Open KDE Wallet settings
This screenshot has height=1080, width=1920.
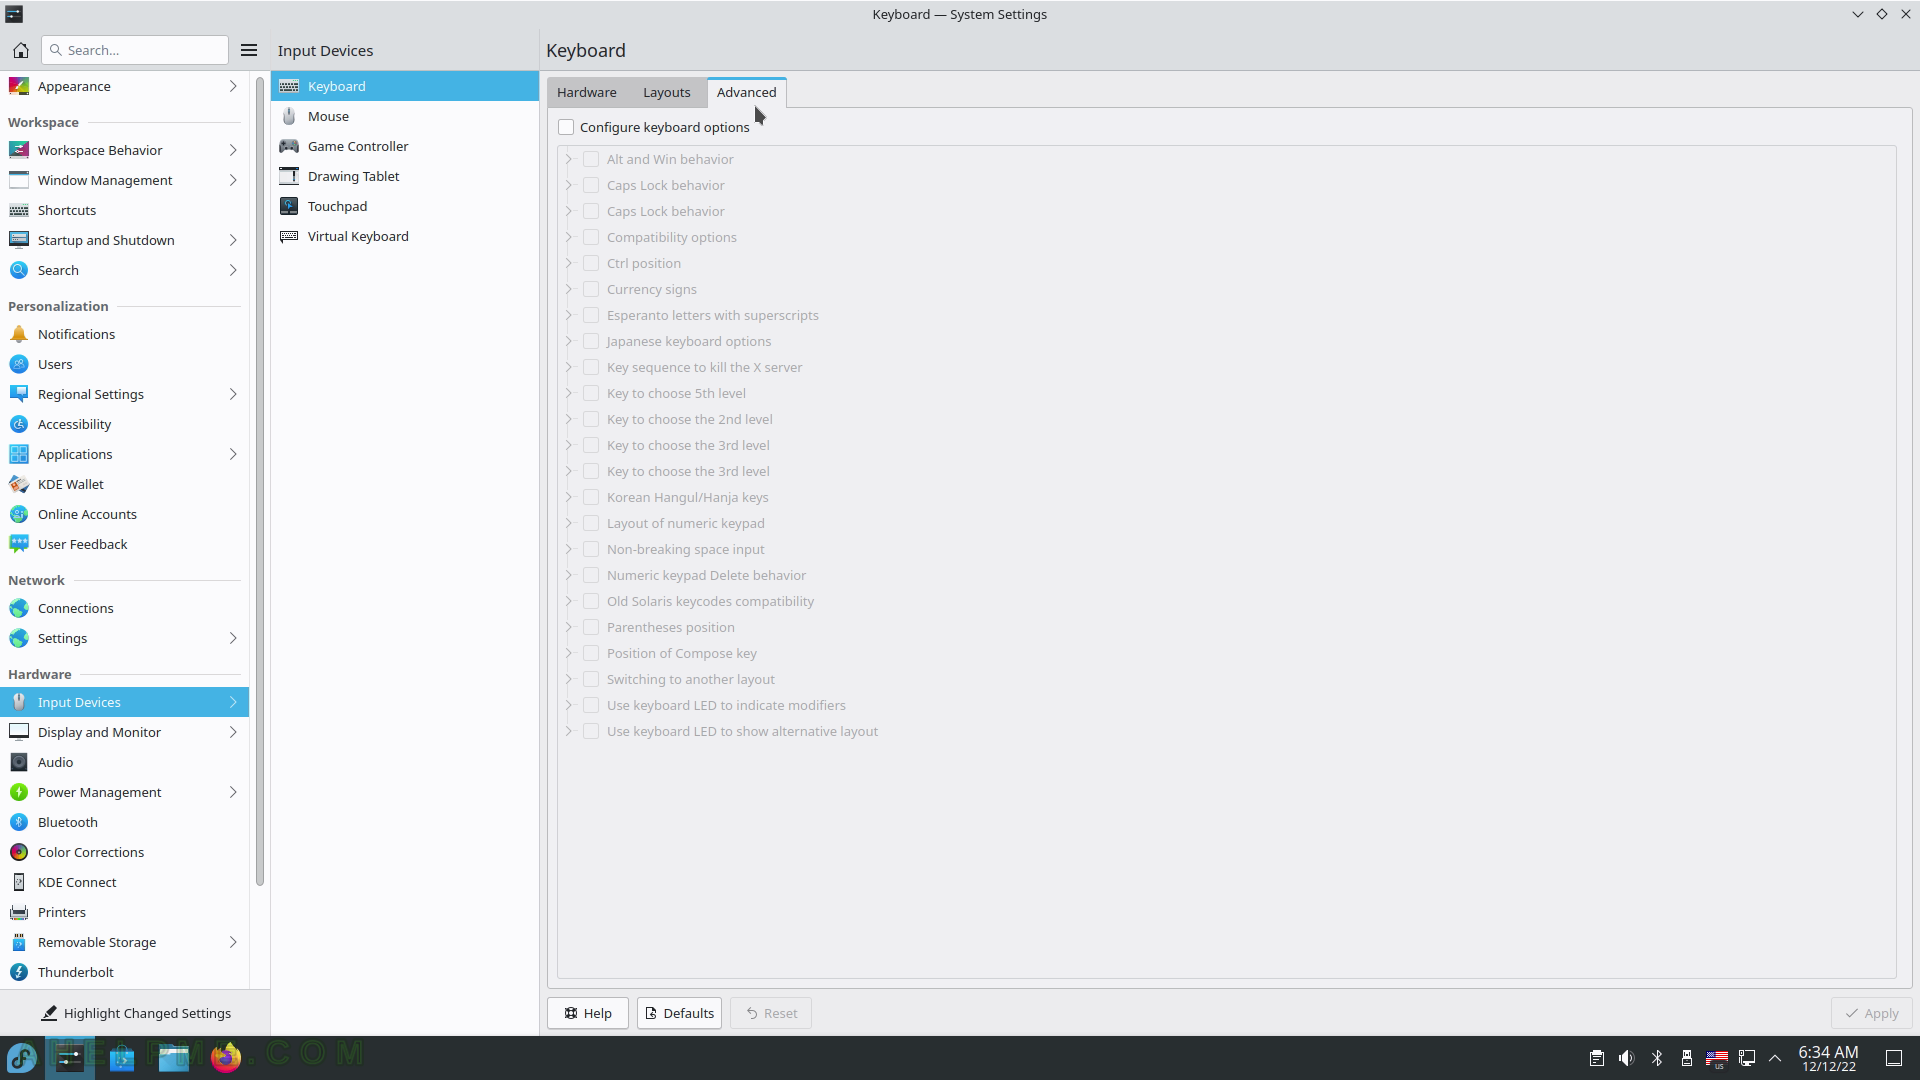point(124,484)
